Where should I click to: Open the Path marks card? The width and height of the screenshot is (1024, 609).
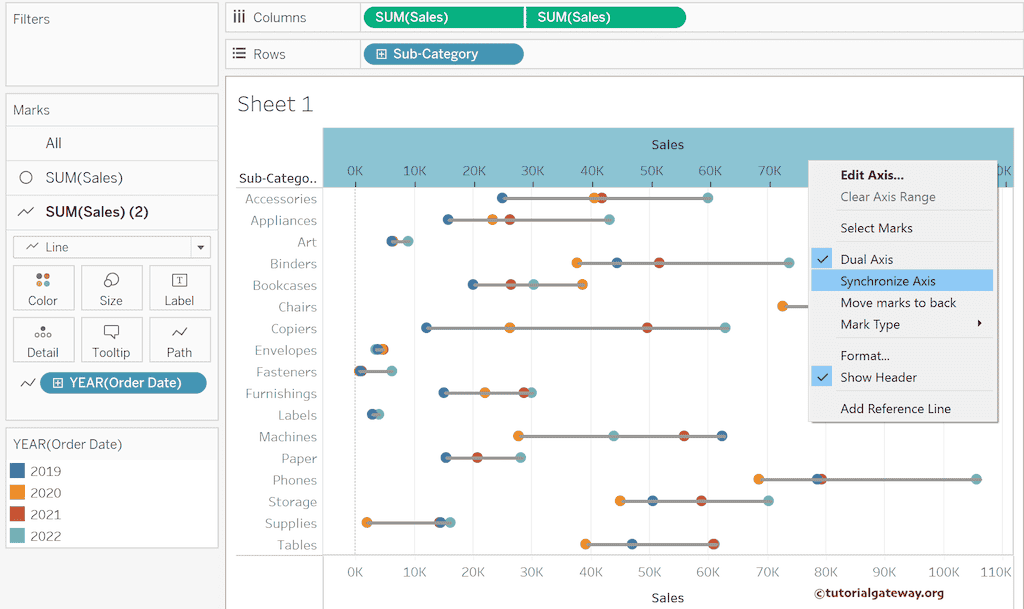pyautogui.click(x=179, y=339)
